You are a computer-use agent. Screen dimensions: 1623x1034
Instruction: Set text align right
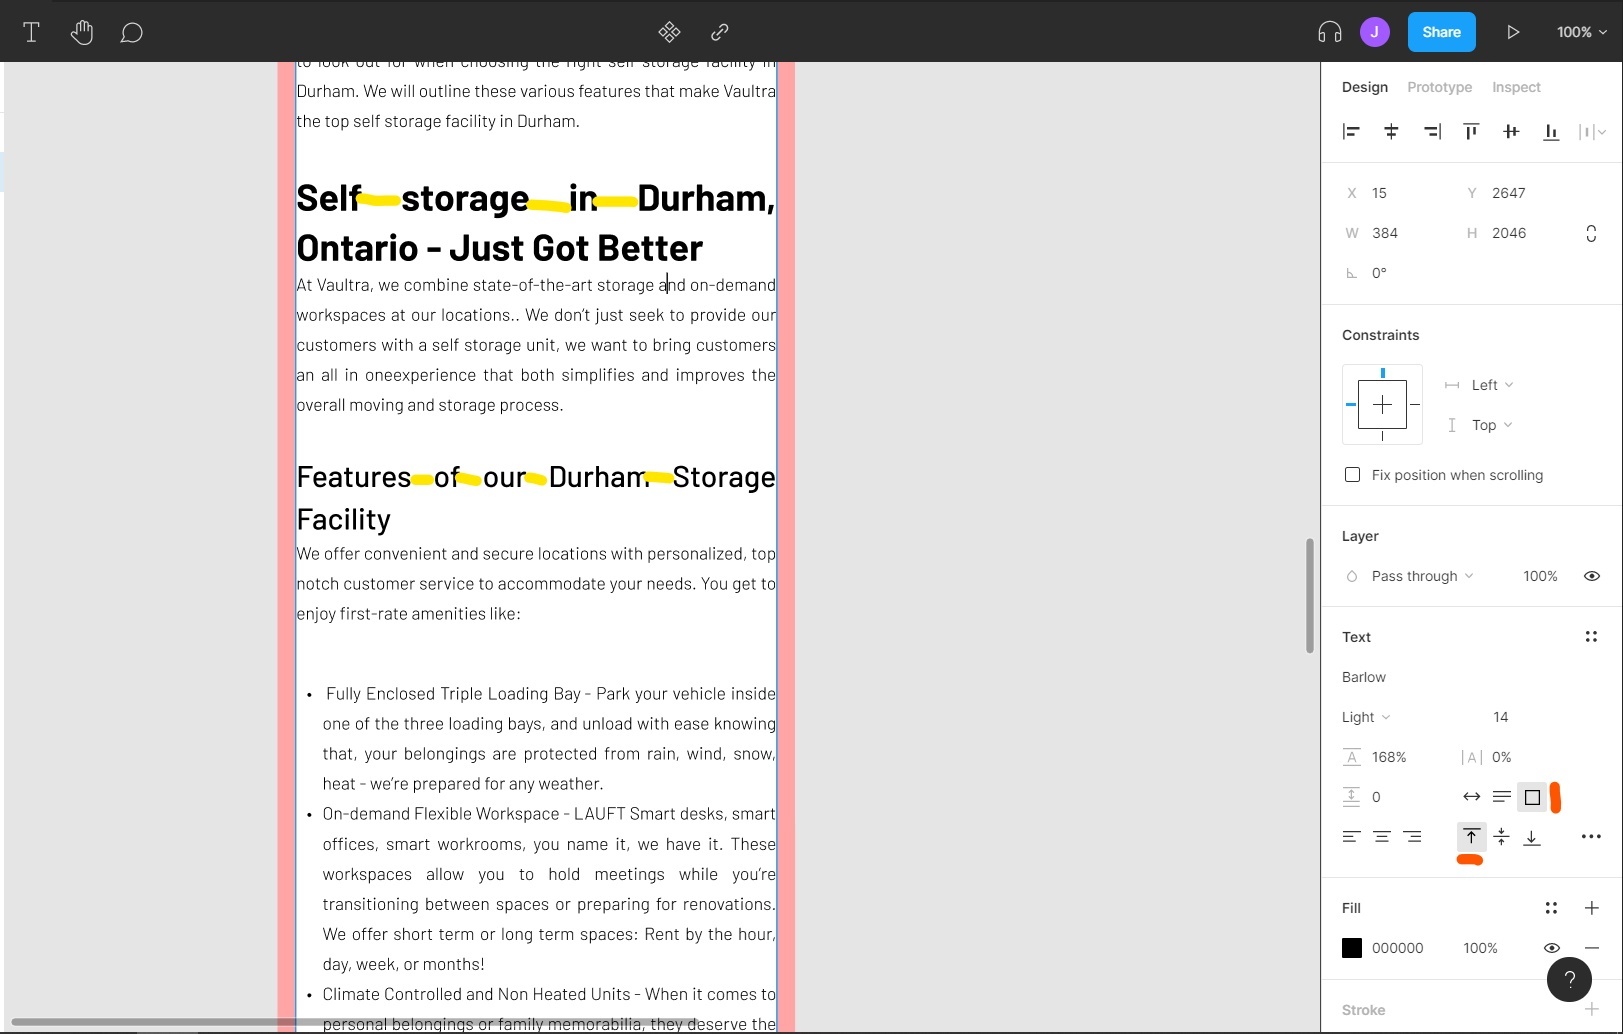click(1412, 837)
